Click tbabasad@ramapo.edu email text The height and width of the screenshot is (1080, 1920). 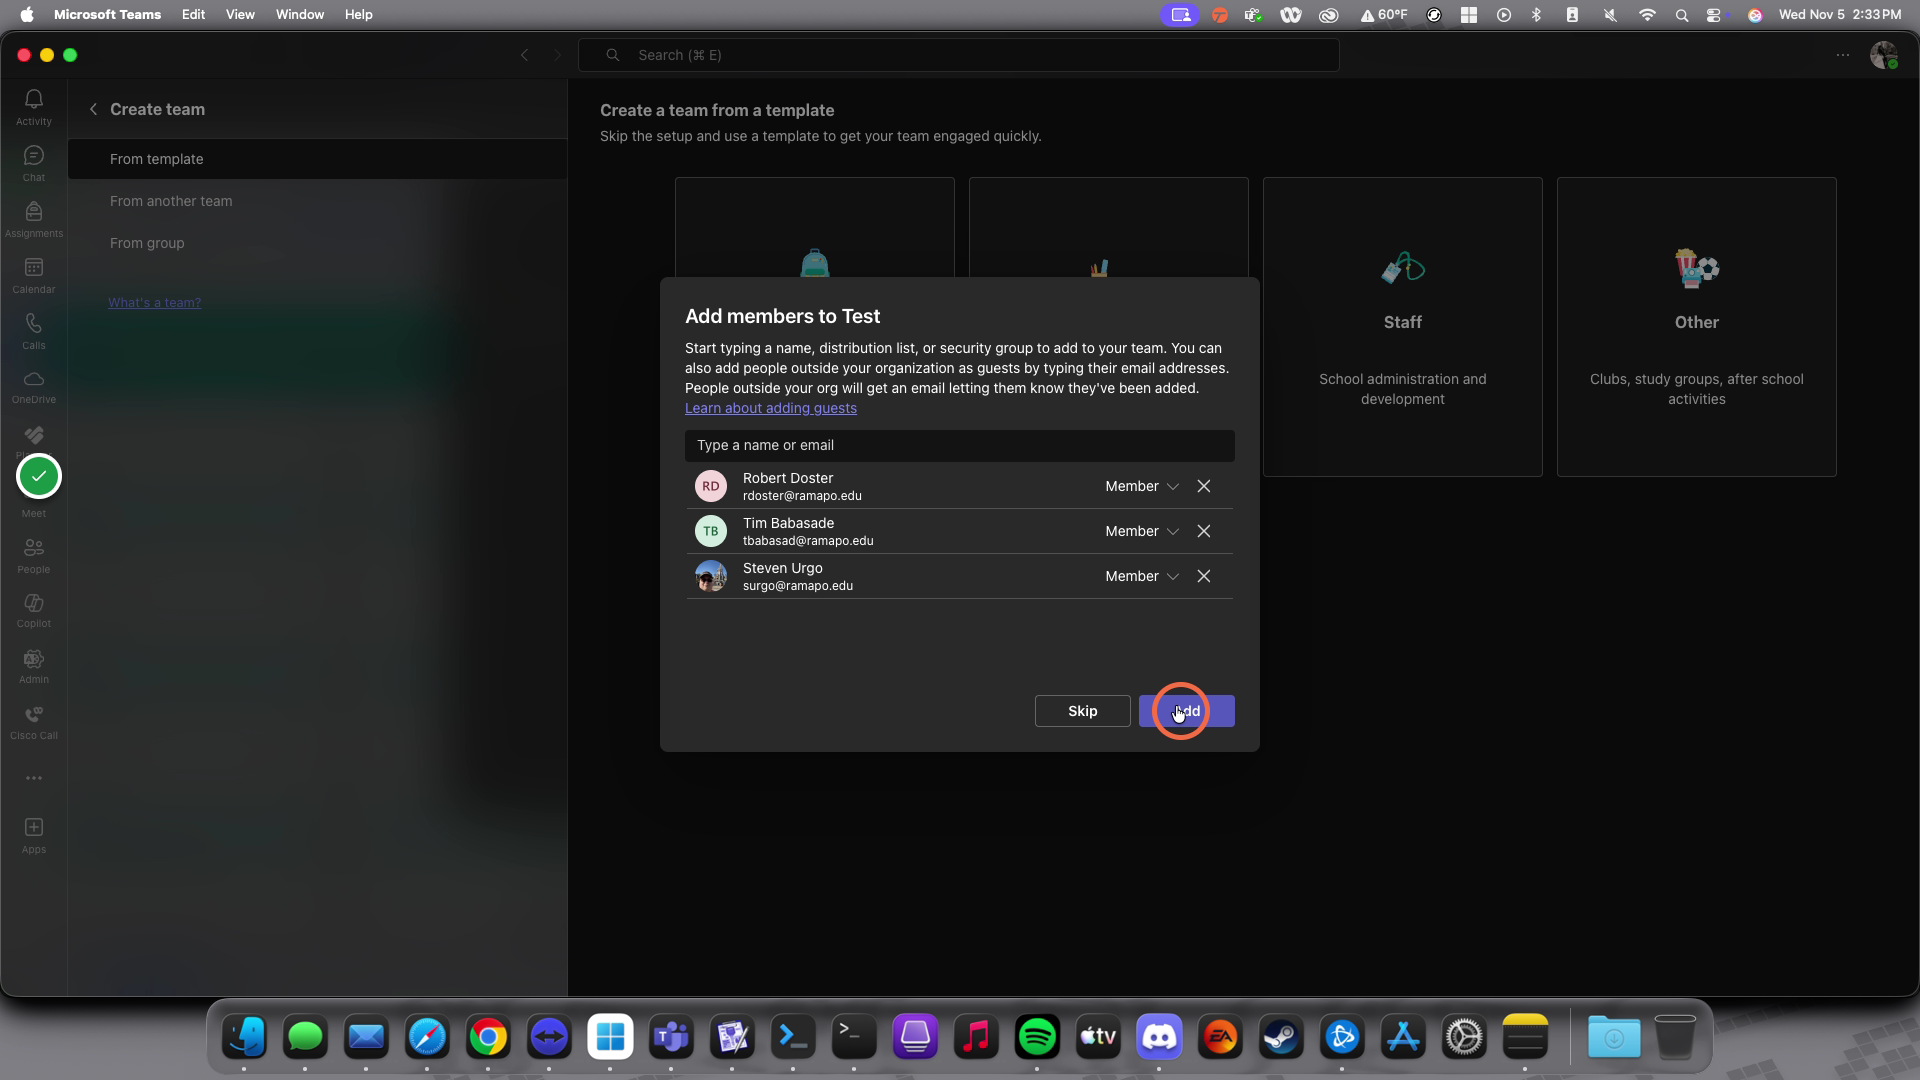(808, 541)
